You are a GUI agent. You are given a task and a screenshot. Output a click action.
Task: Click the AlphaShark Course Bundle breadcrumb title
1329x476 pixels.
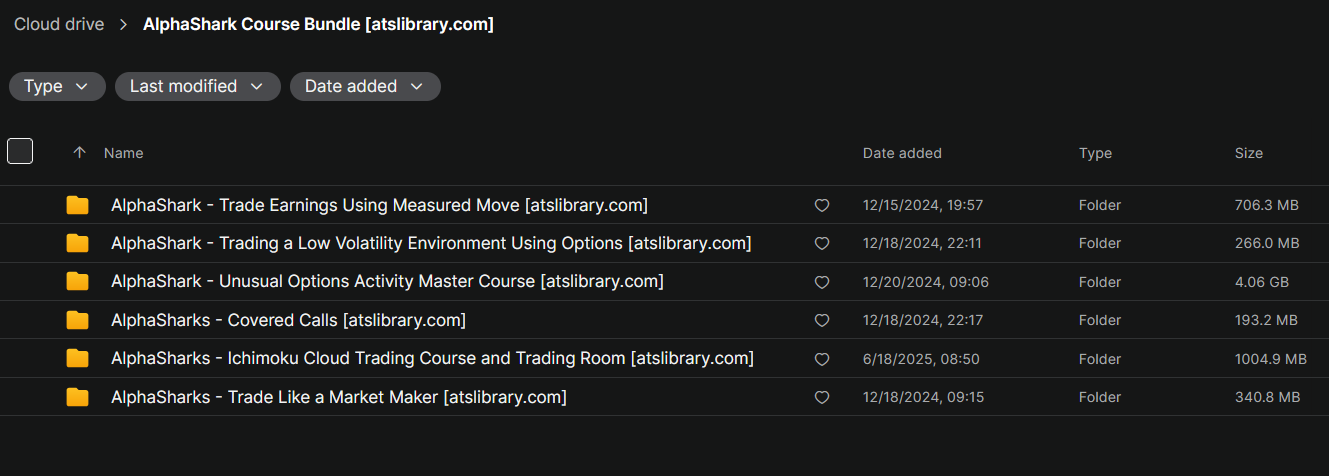318,24
